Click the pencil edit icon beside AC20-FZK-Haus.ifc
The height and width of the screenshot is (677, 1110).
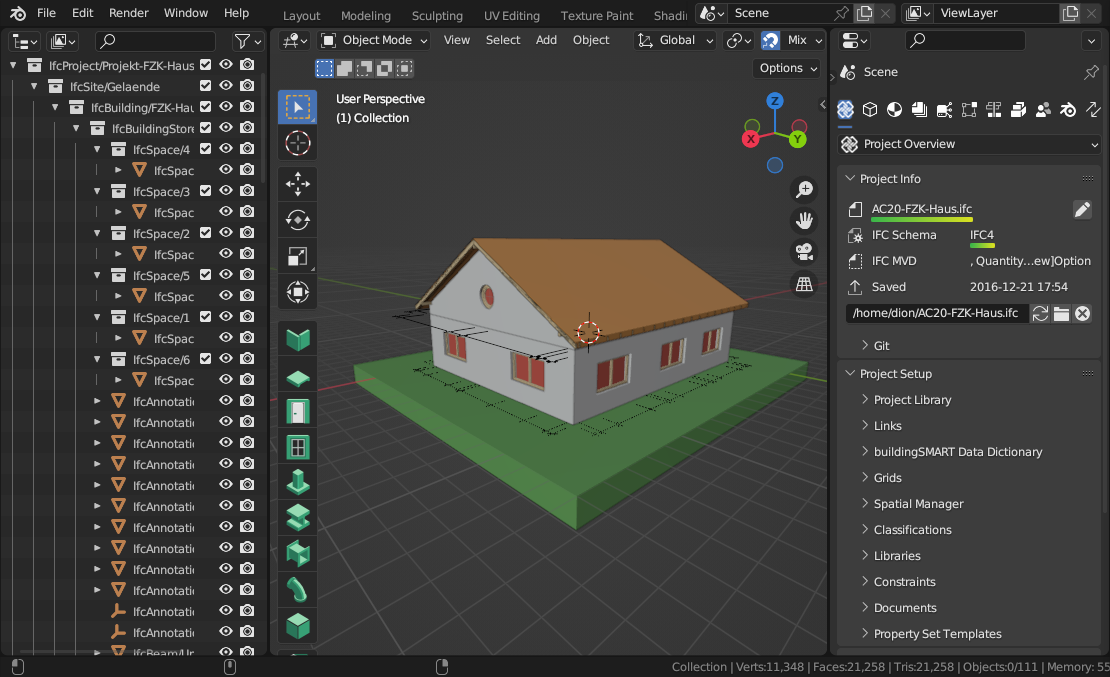(1082, 209)
